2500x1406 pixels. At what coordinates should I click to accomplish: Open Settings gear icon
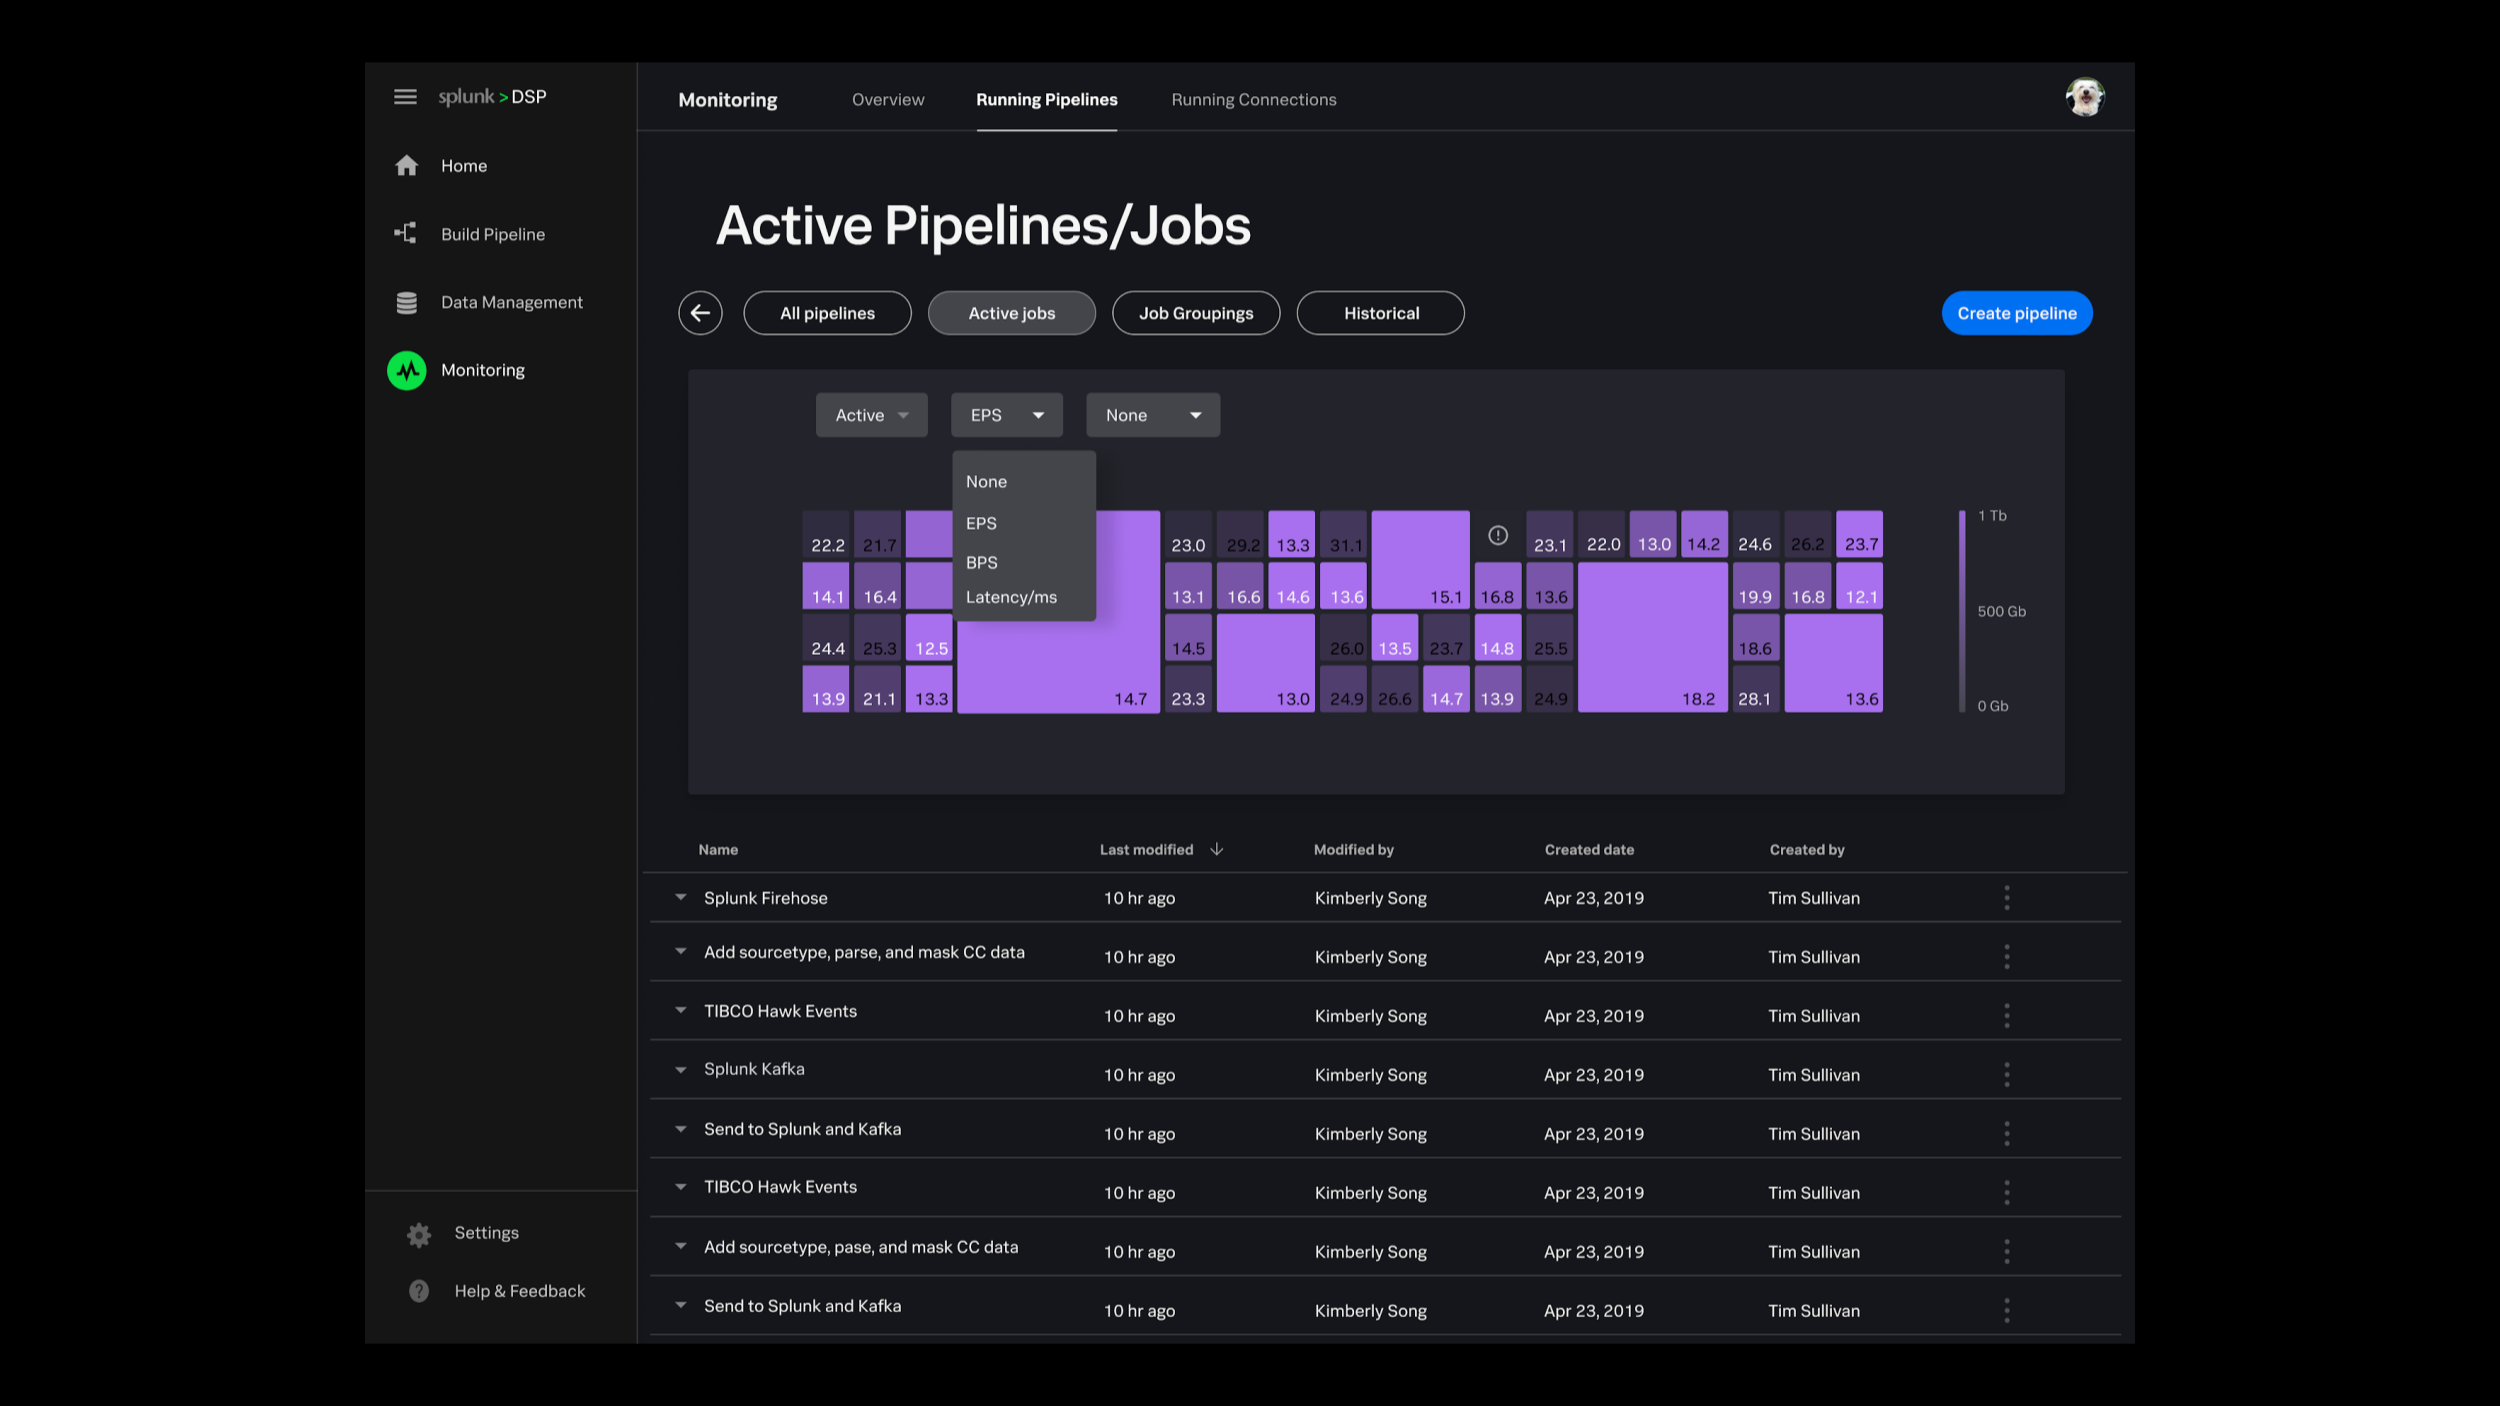419,1234
